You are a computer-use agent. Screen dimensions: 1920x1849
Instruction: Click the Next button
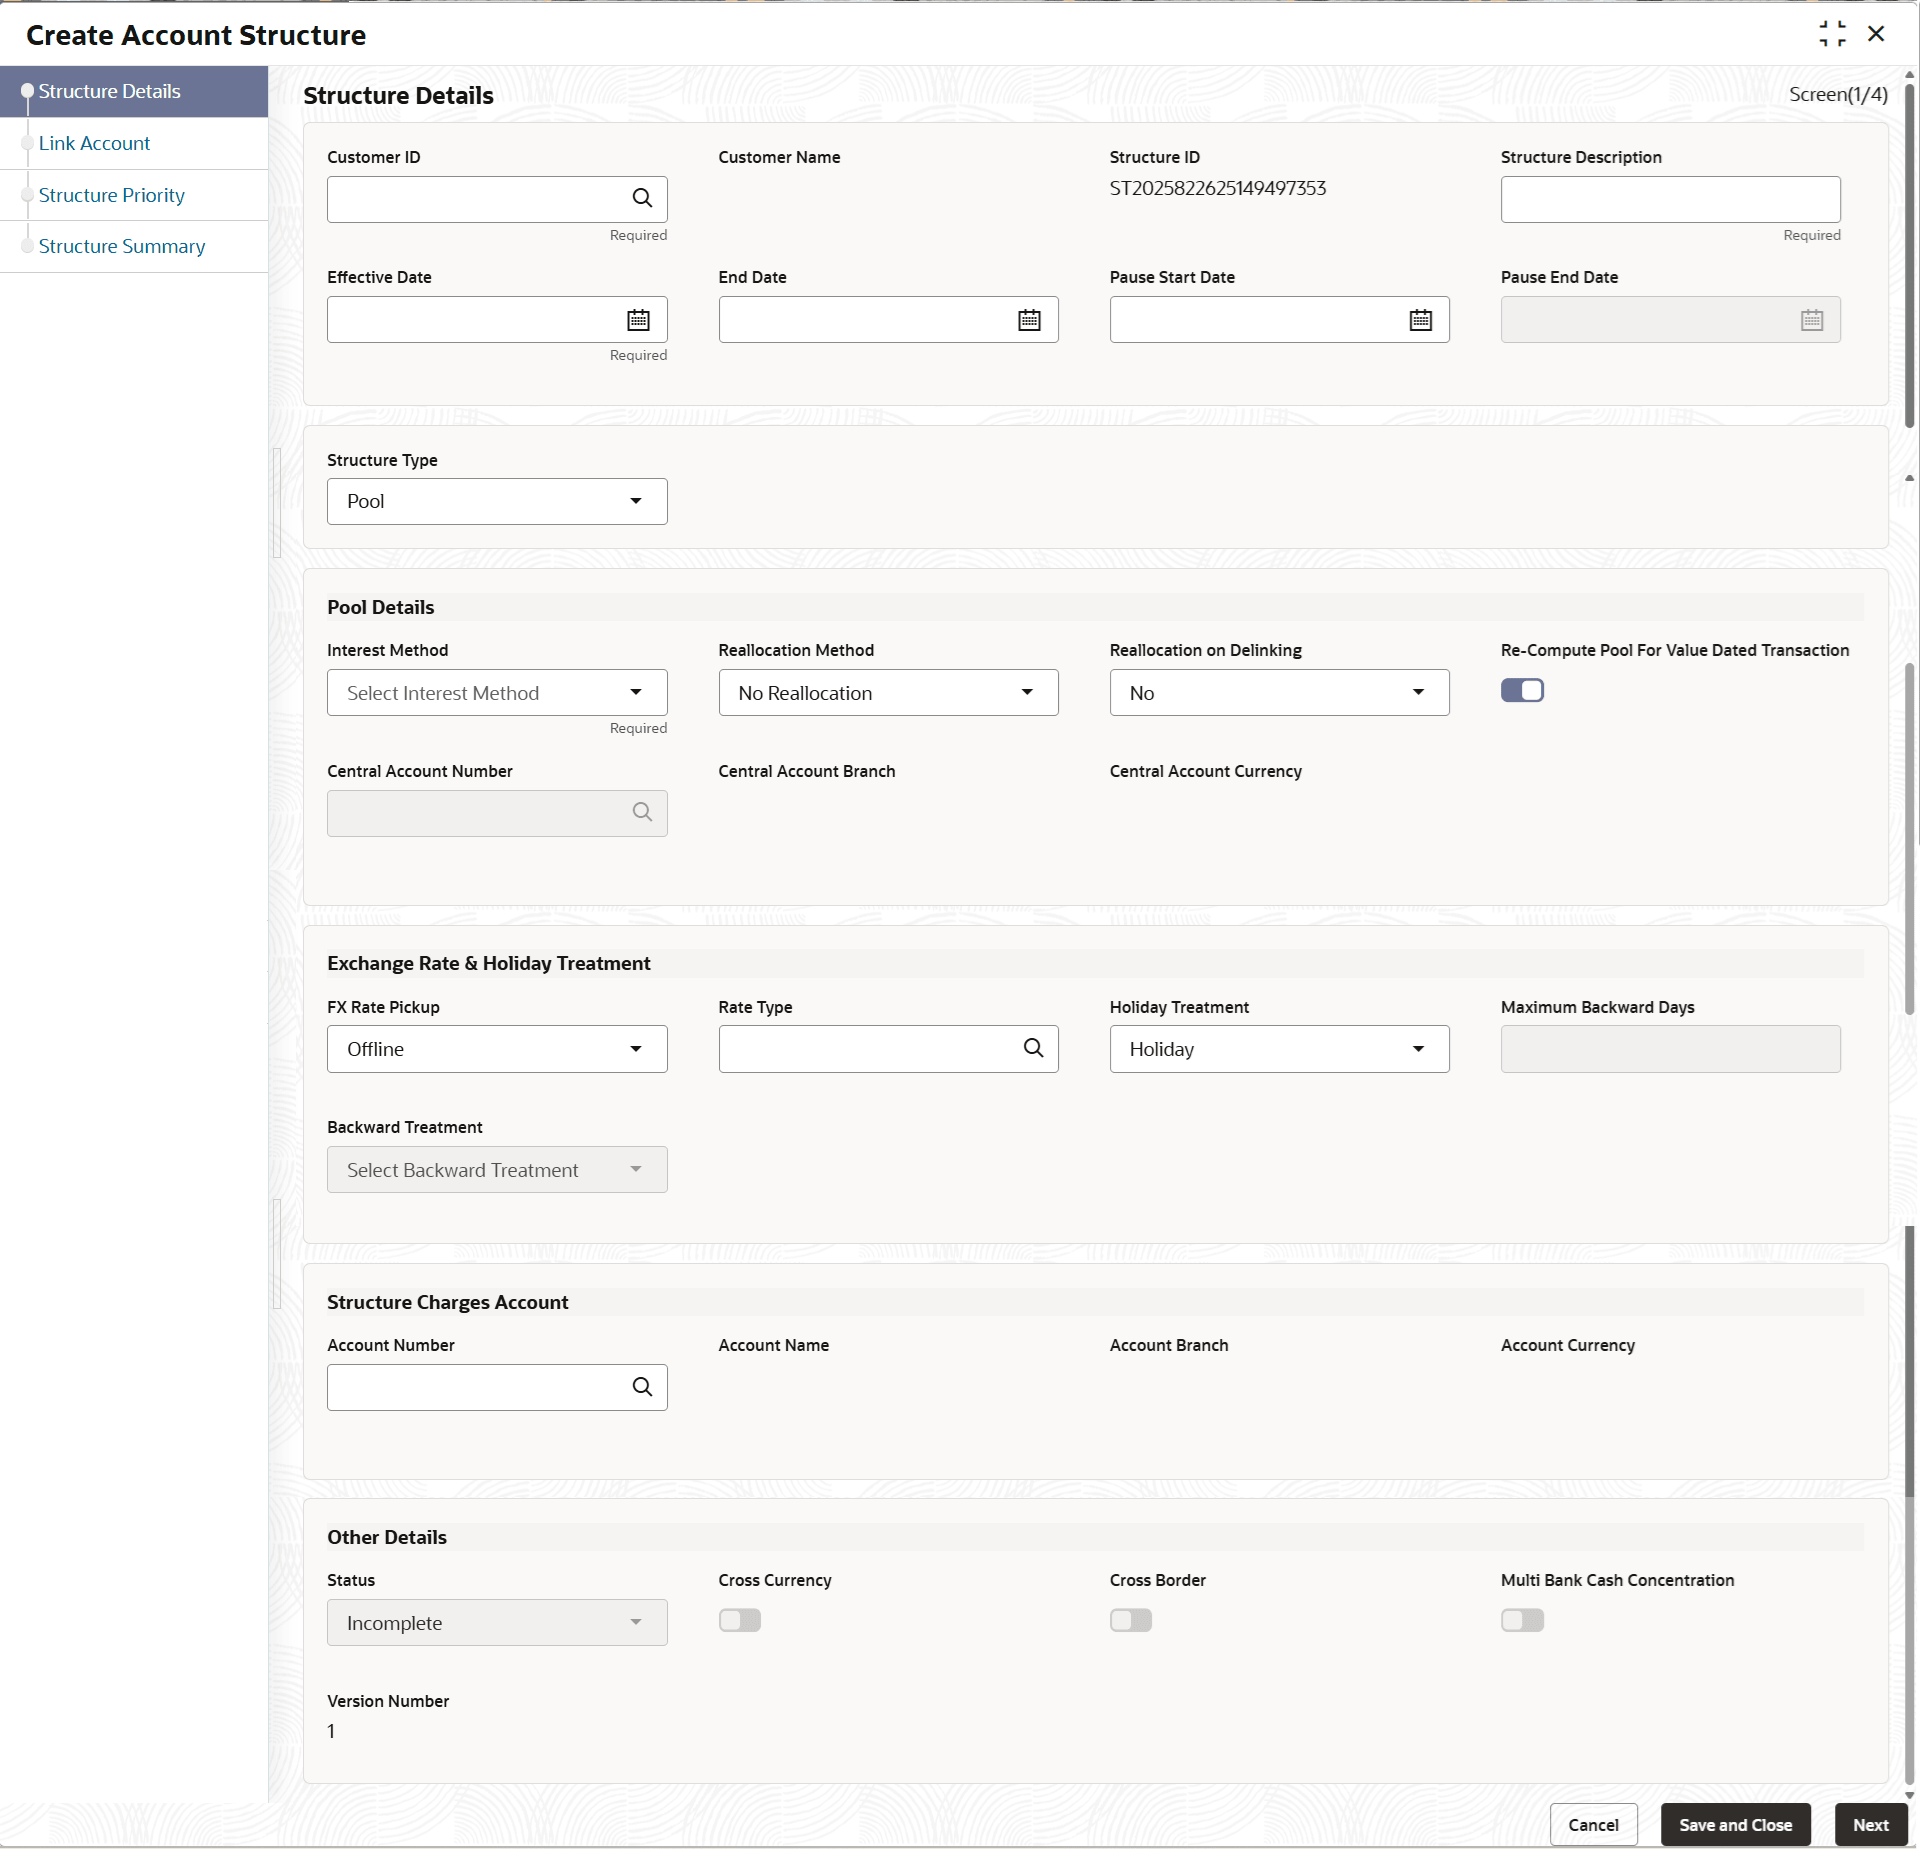pos(1869,1824)
